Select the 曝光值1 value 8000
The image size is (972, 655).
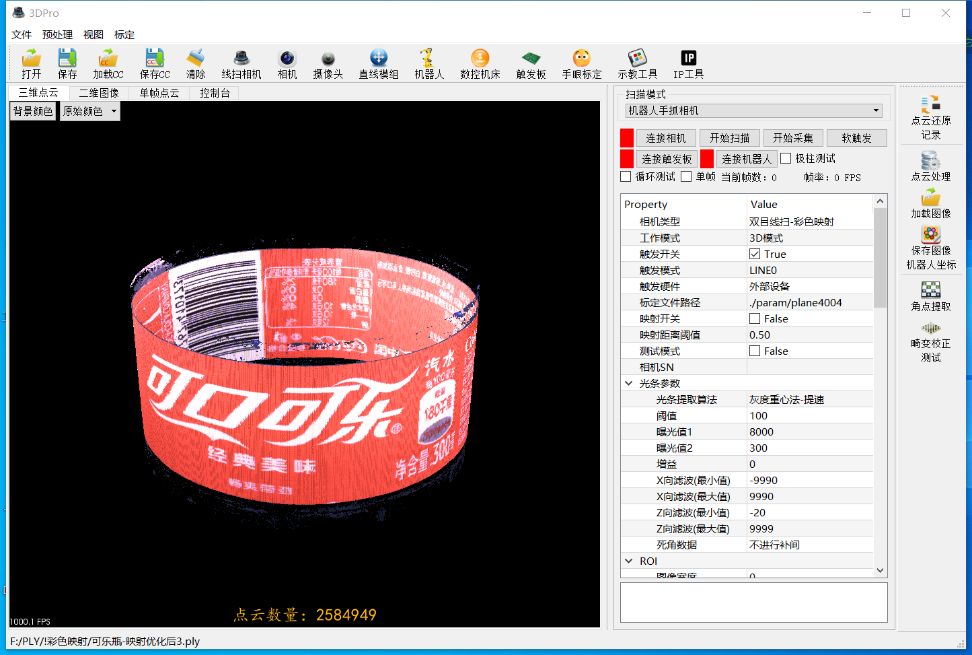pyautogui.click(x=761, y=432)
